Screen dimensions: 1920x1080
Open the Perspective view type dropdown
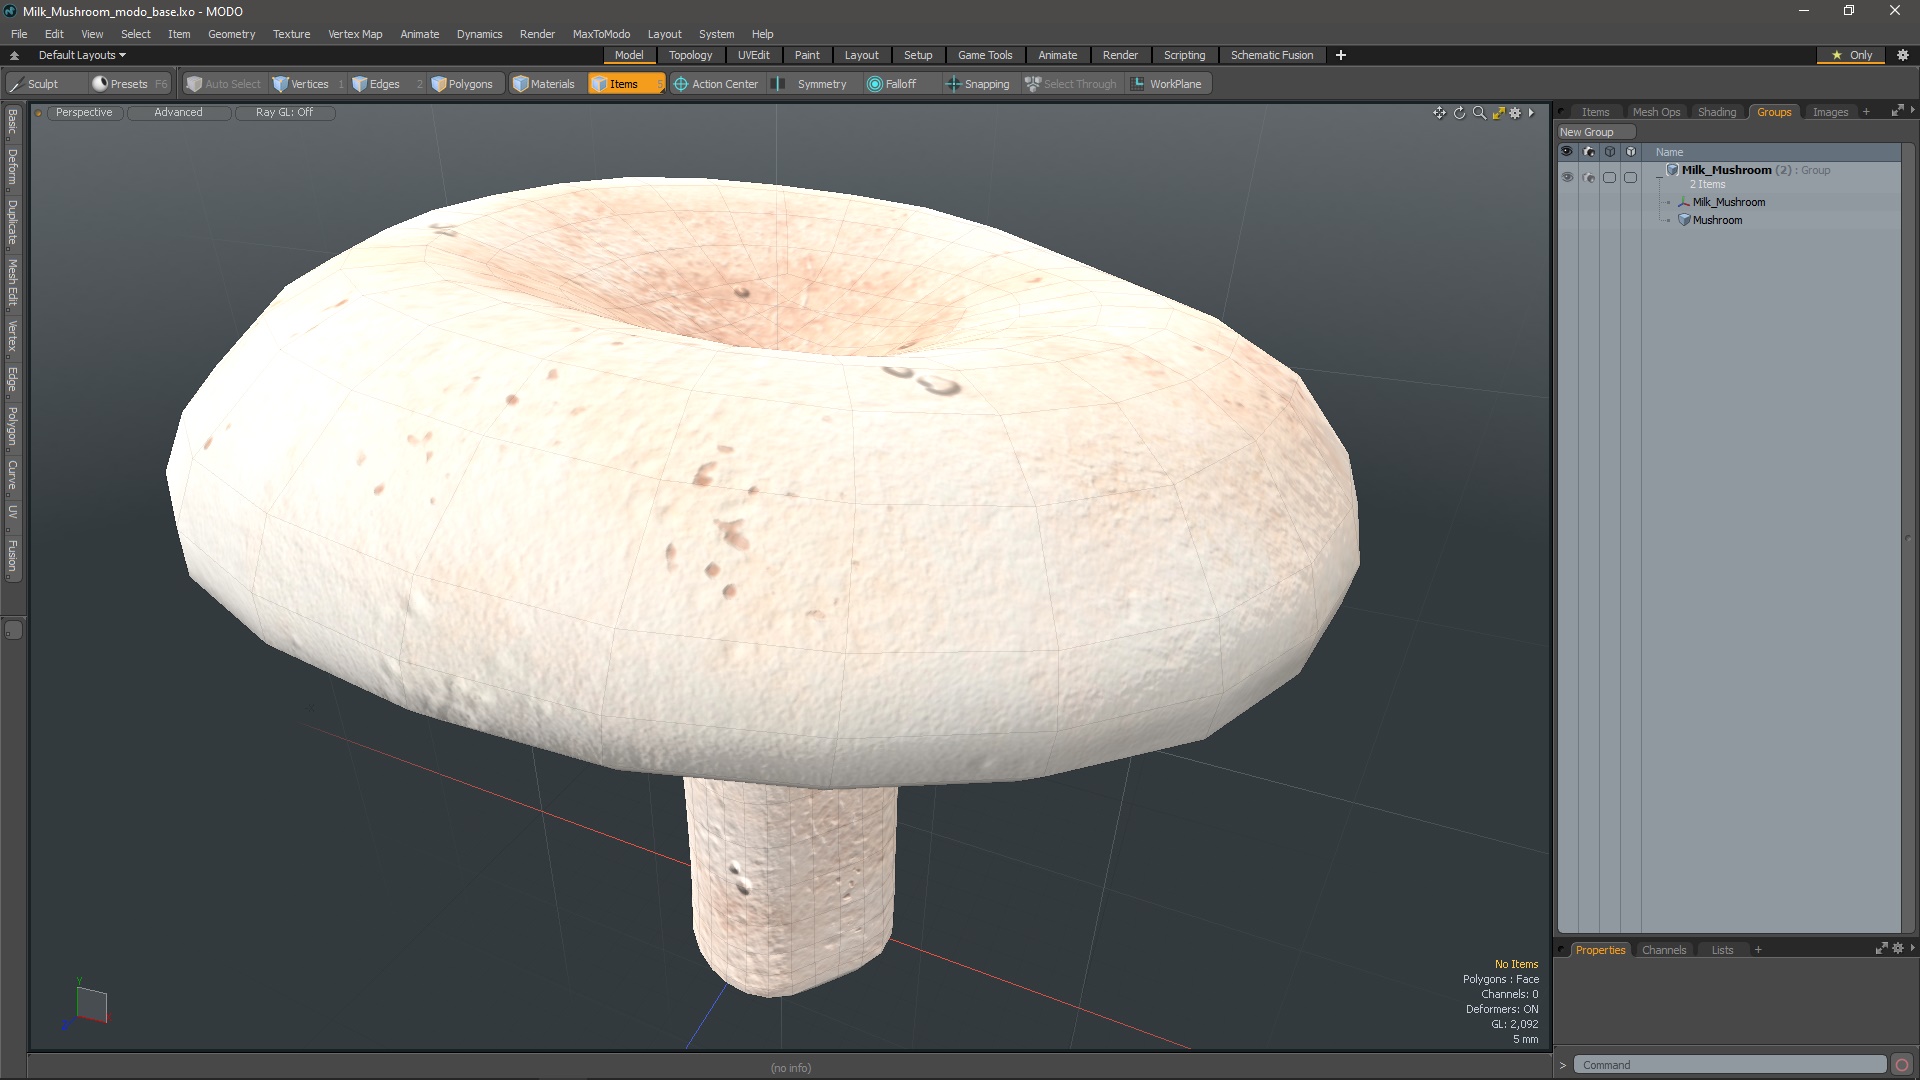tap(84, 113)
